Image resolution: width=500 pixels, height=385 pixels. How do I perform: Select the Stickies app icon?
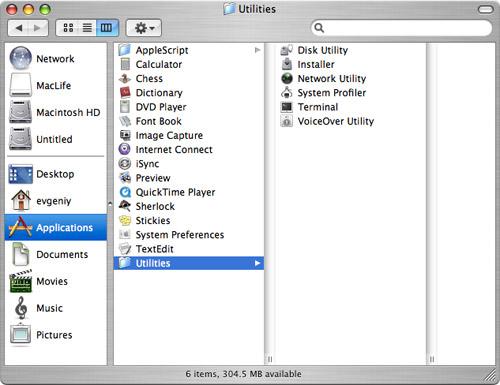[125, 220]
